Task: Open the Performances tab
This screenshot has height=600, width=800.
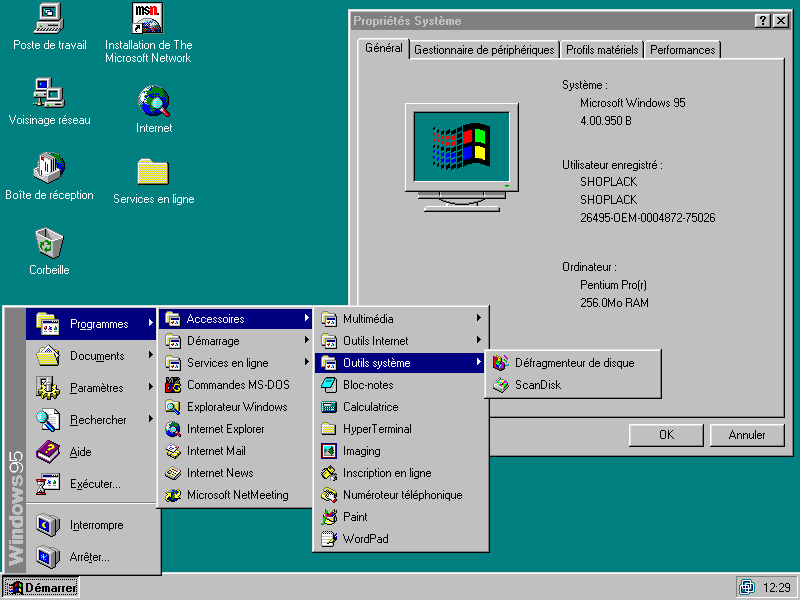Action: coord(682,50)
